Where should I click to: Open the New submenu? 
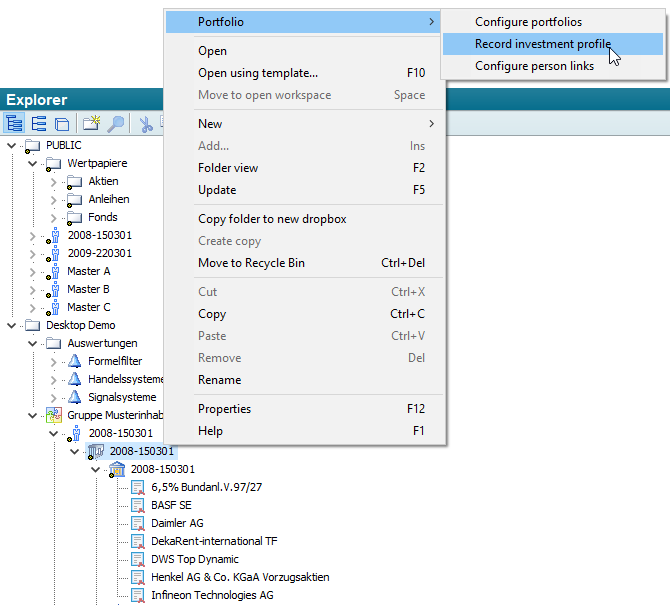(x=316, y=124)
